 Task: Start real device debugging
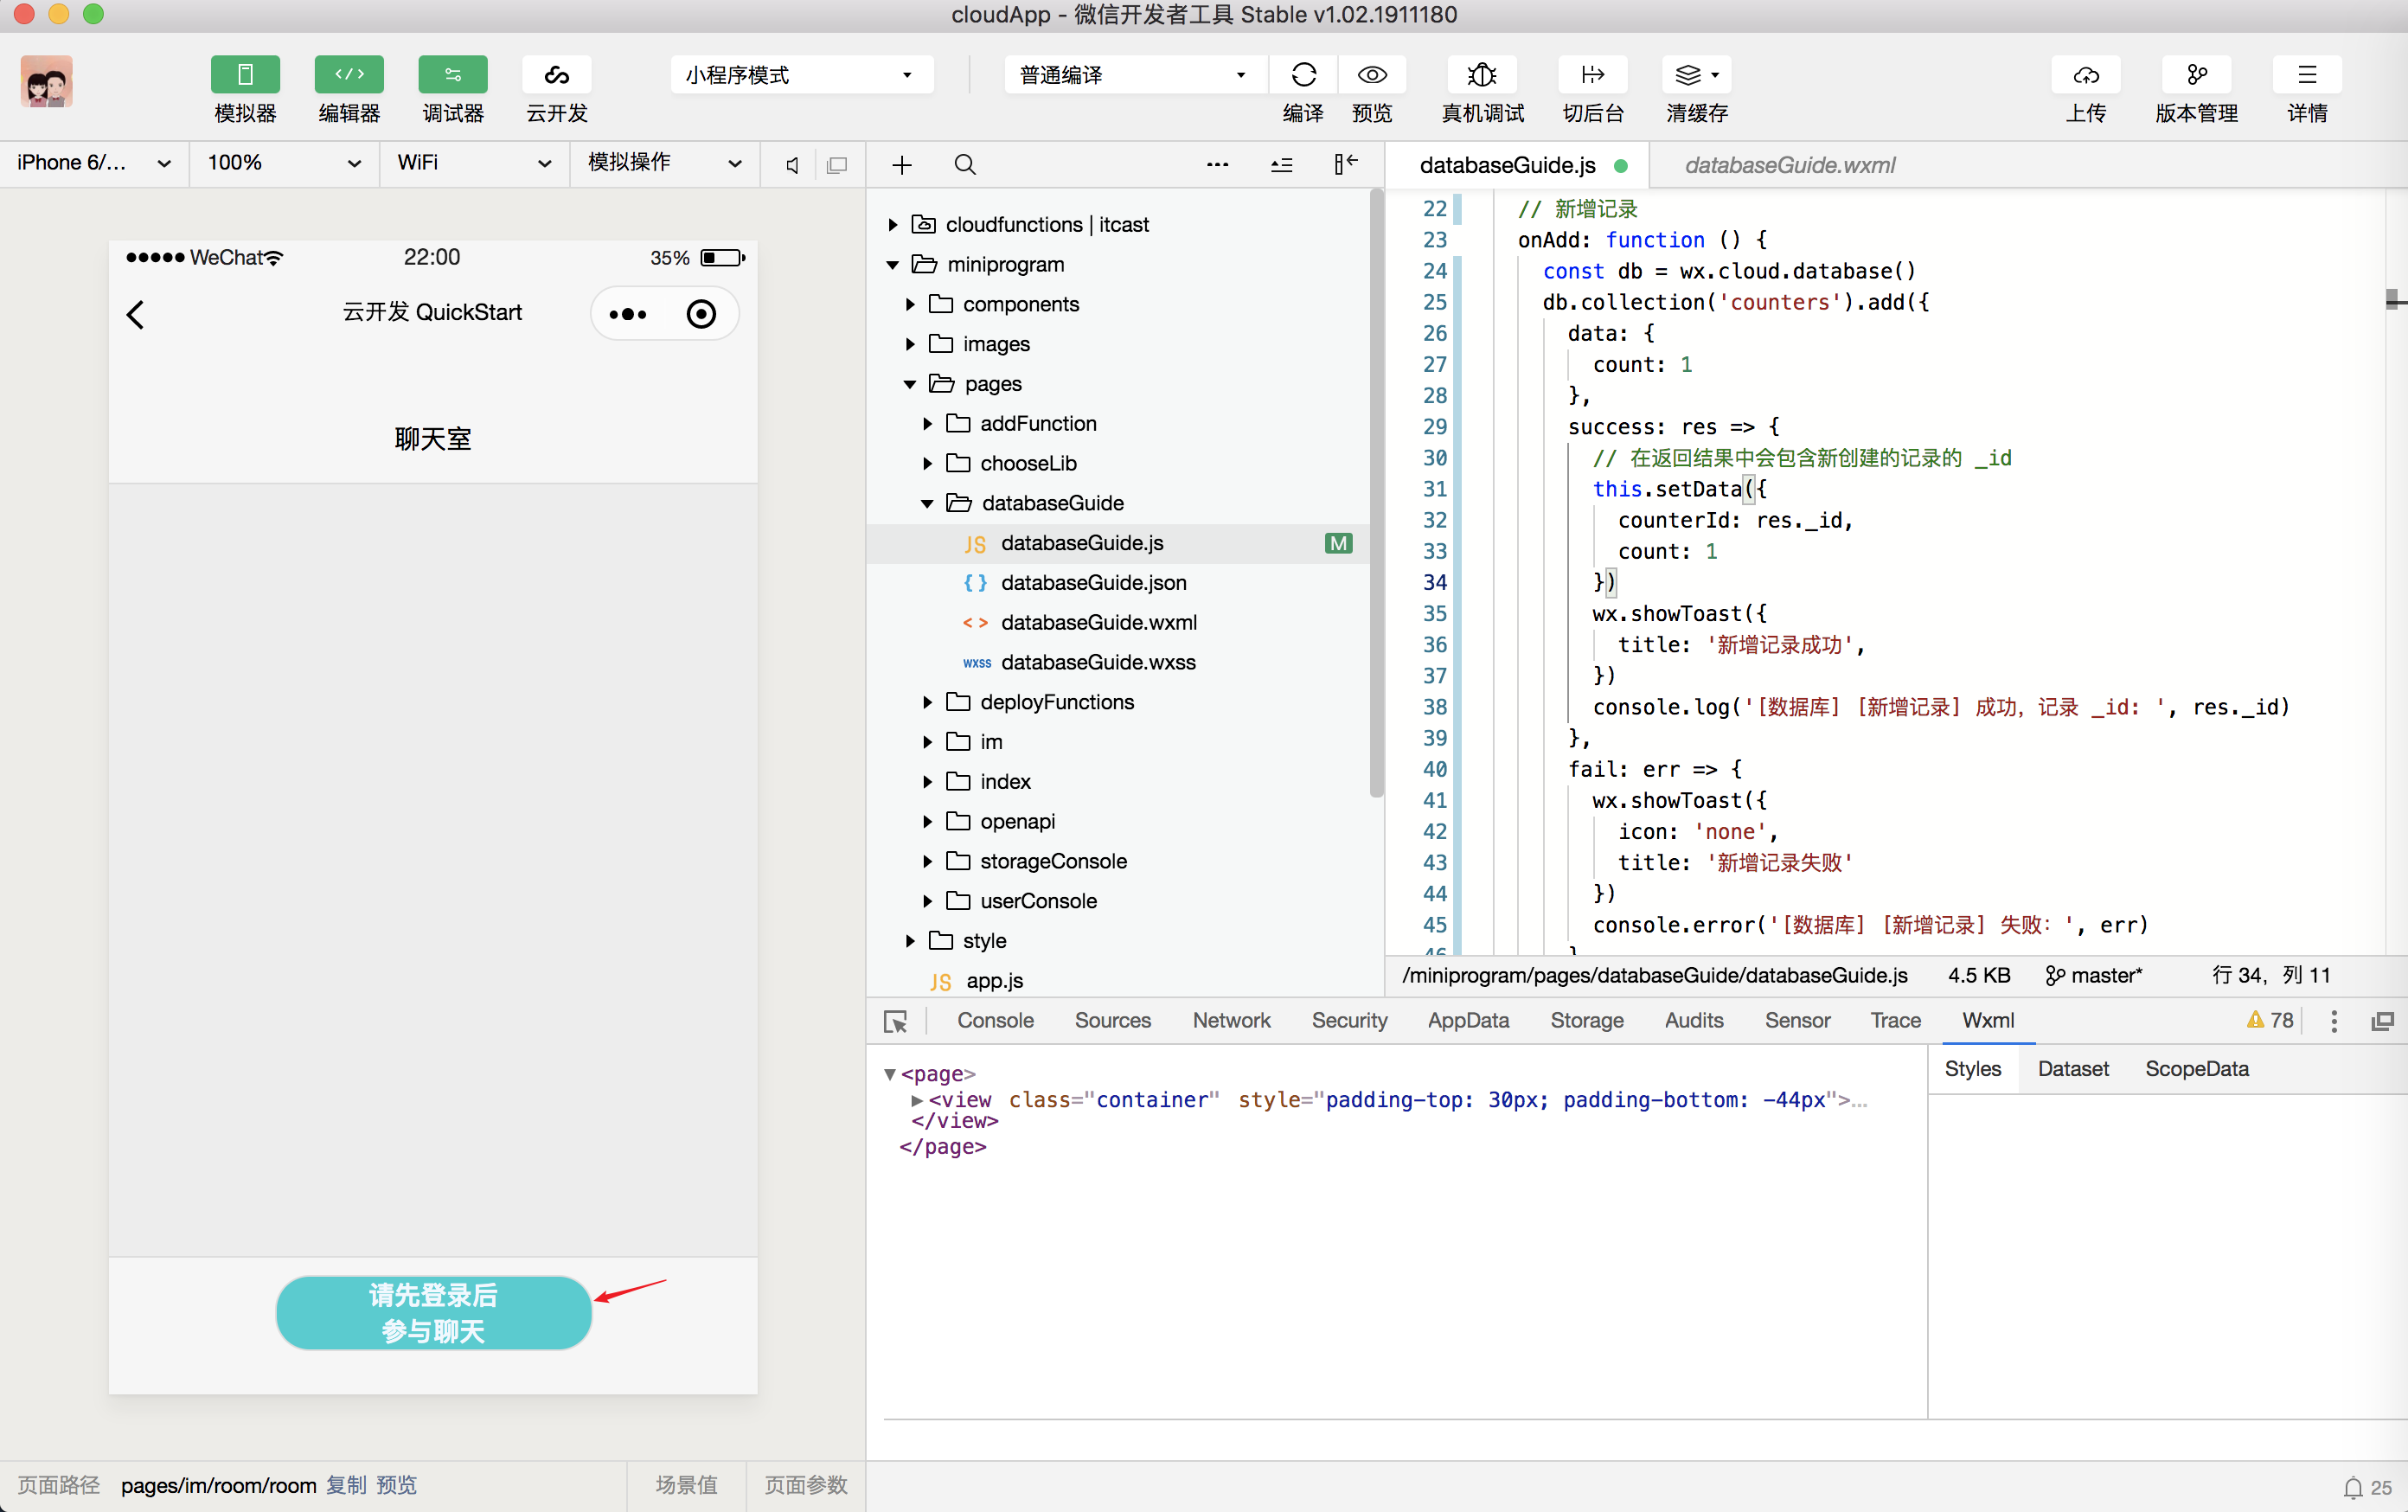pos(1482,75)
